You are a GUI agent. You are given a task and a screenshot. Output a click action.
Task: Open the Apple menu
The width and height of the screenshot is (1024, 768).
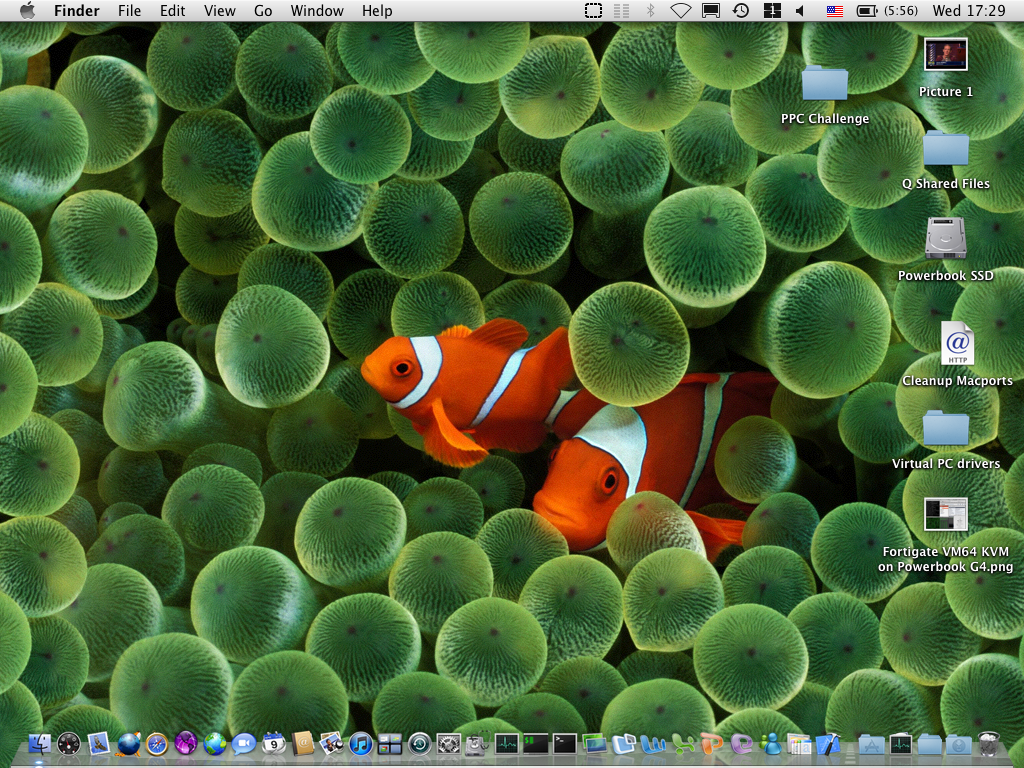pos(27,10)
